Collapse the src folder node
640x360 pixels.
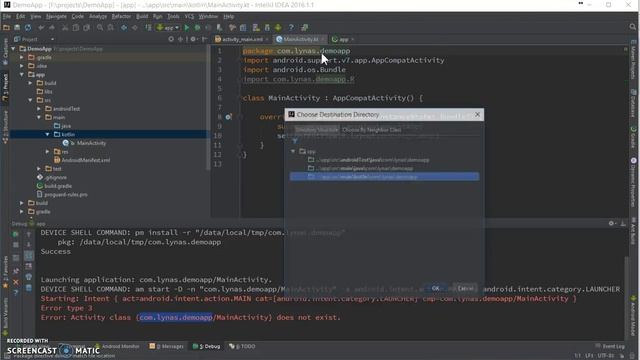click(30, 100)
